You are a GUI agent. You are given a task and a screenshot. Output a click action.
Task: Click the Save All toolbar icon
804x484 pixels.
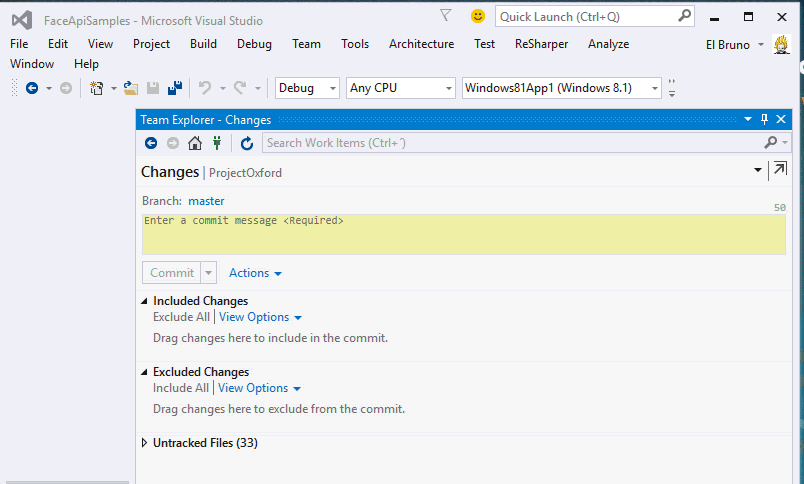click(x=174, y=88)
